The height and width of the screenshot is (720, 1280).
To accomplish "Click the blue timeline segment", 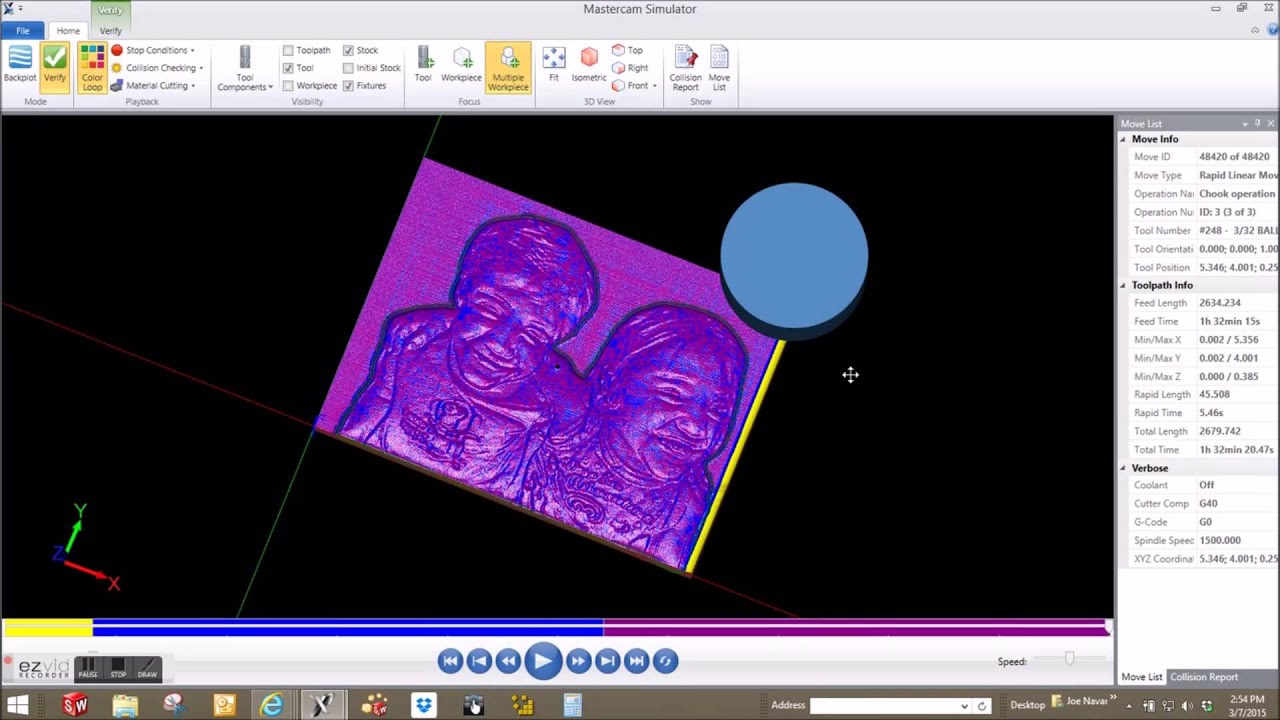I will [x=348, y=628].
